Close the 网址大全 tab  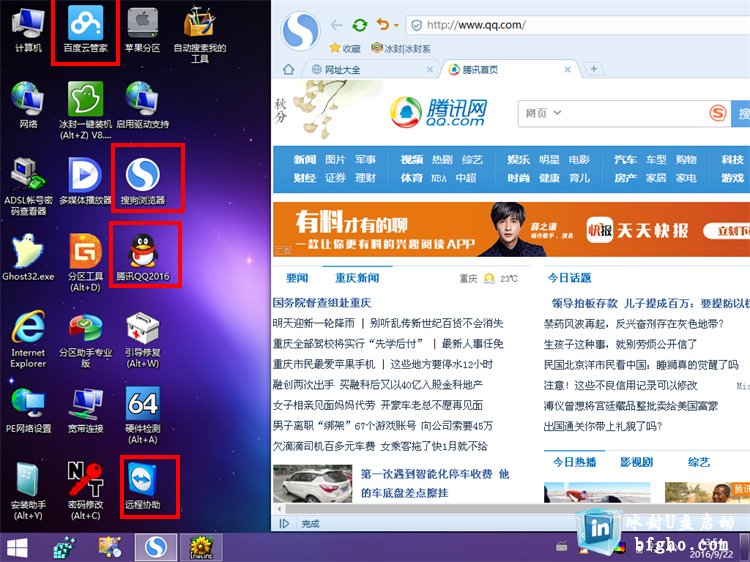[430, 69]
